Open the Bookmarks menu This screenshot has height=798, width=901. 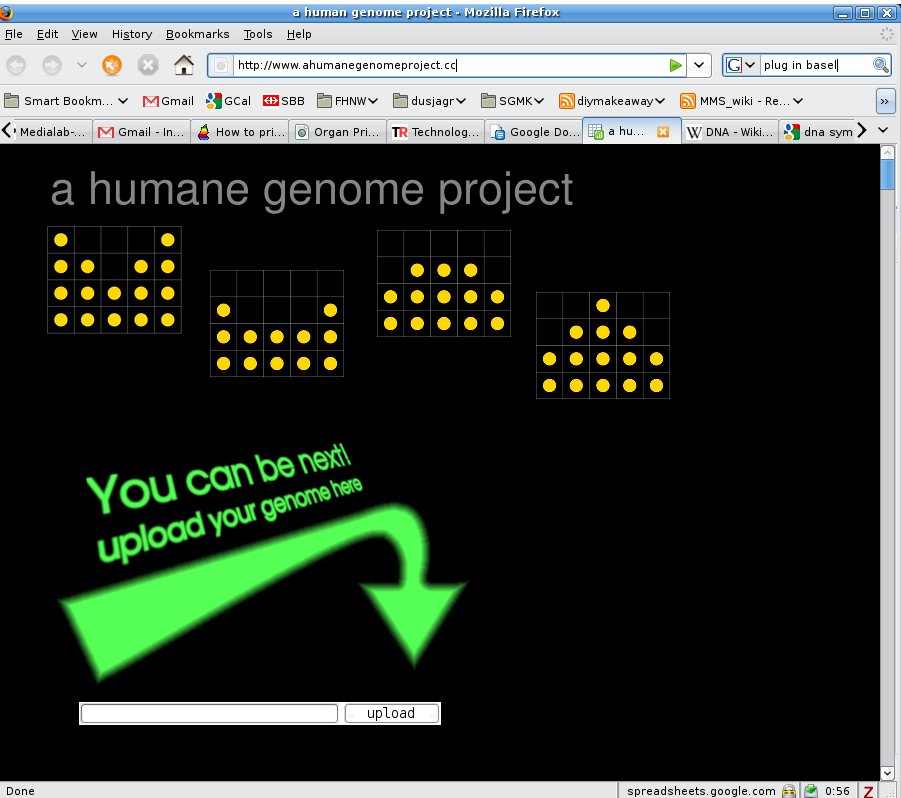[197, 34]
